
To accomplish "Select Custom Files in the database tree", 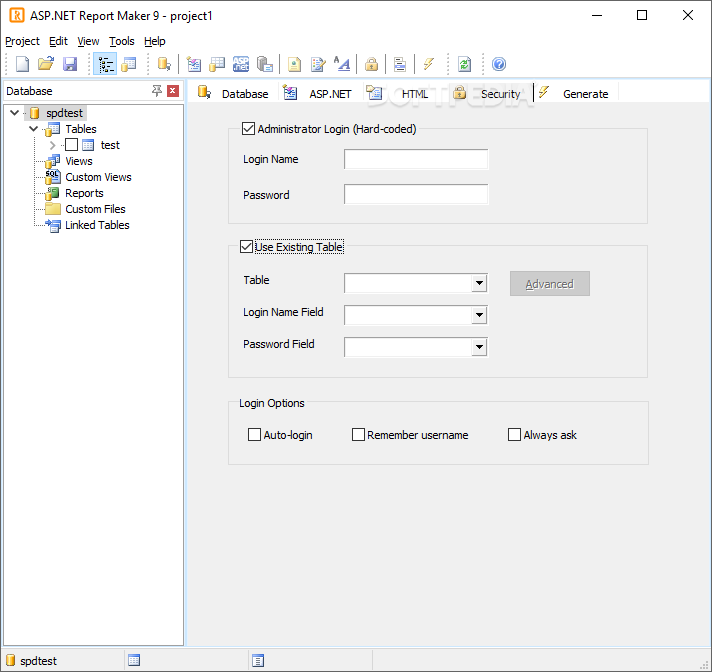I will coord(95,209).
